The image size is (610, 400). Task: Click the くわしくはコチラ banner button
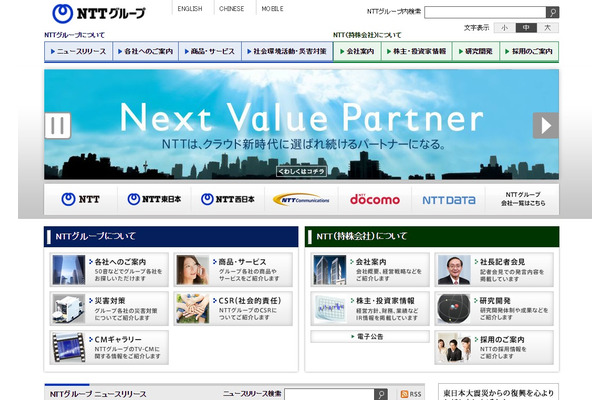point(303,170)
